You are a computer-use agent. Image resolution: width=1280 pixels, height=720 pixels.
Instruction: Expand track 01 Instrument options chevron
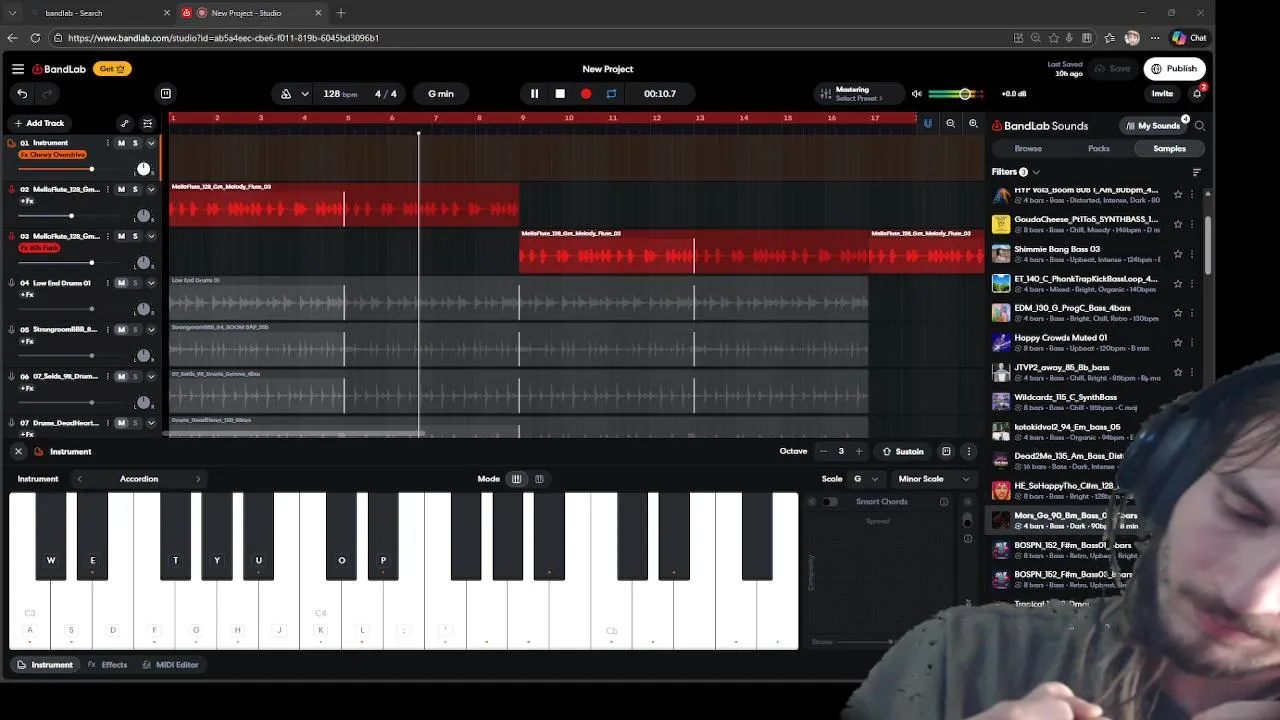point(151,143)
